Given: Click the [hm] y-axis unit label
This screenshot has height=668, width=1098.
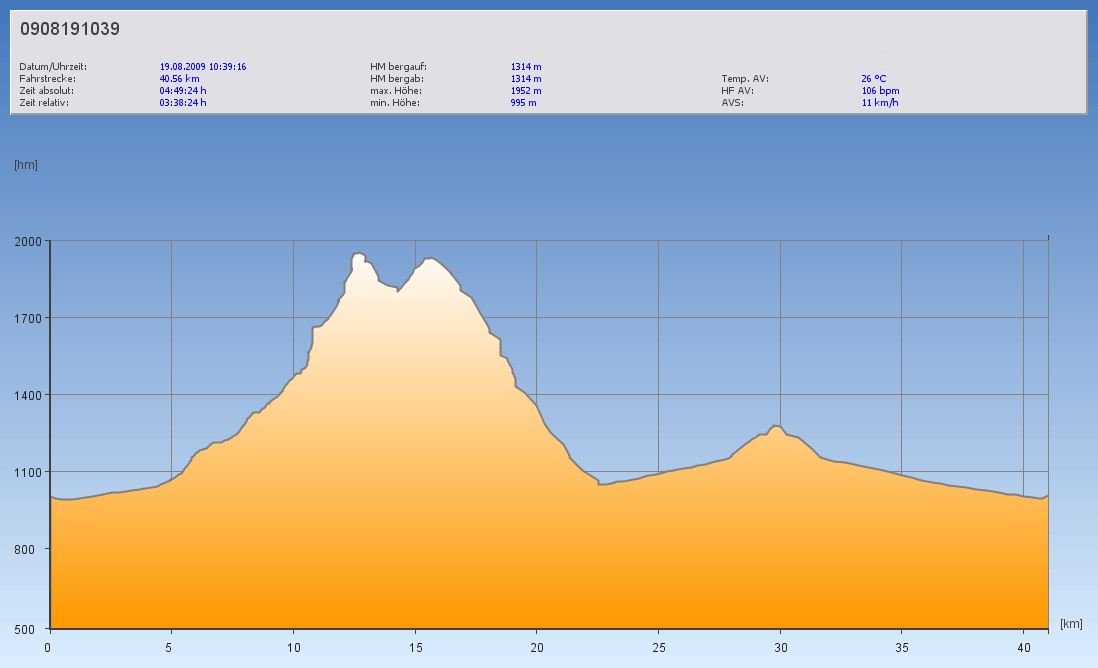Looking at the screenshot, I should [x=26, y=165].
